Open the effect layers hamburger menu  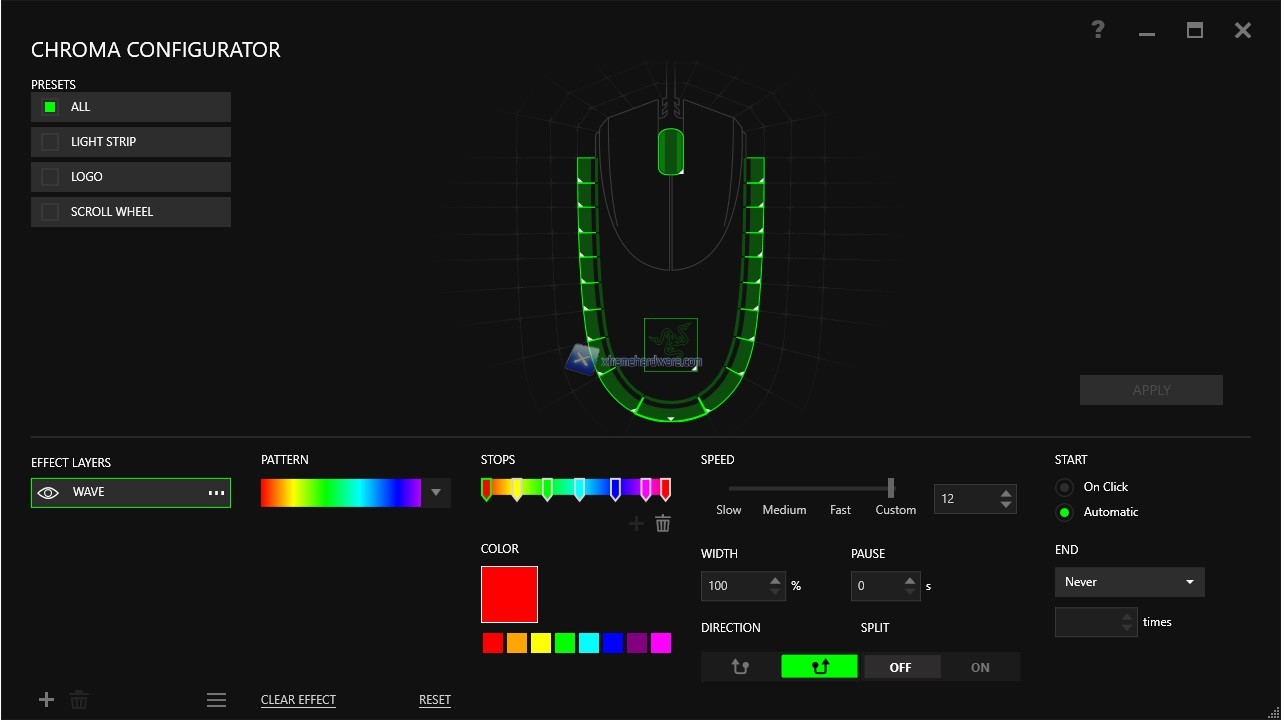(x=216, y=700)
